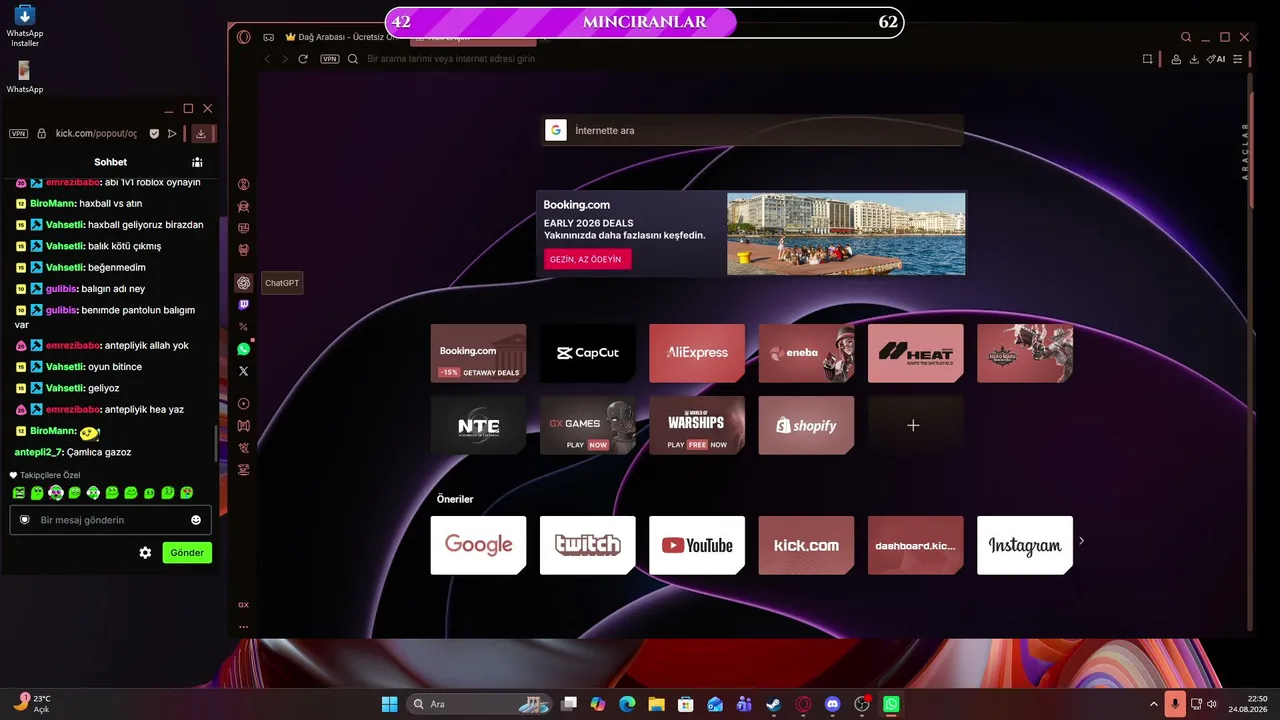Toggle the VPN badge in Kick popout window
The width and height of the screenshot is (1280, 720).
pyautogui.click(x=18, y=133)
